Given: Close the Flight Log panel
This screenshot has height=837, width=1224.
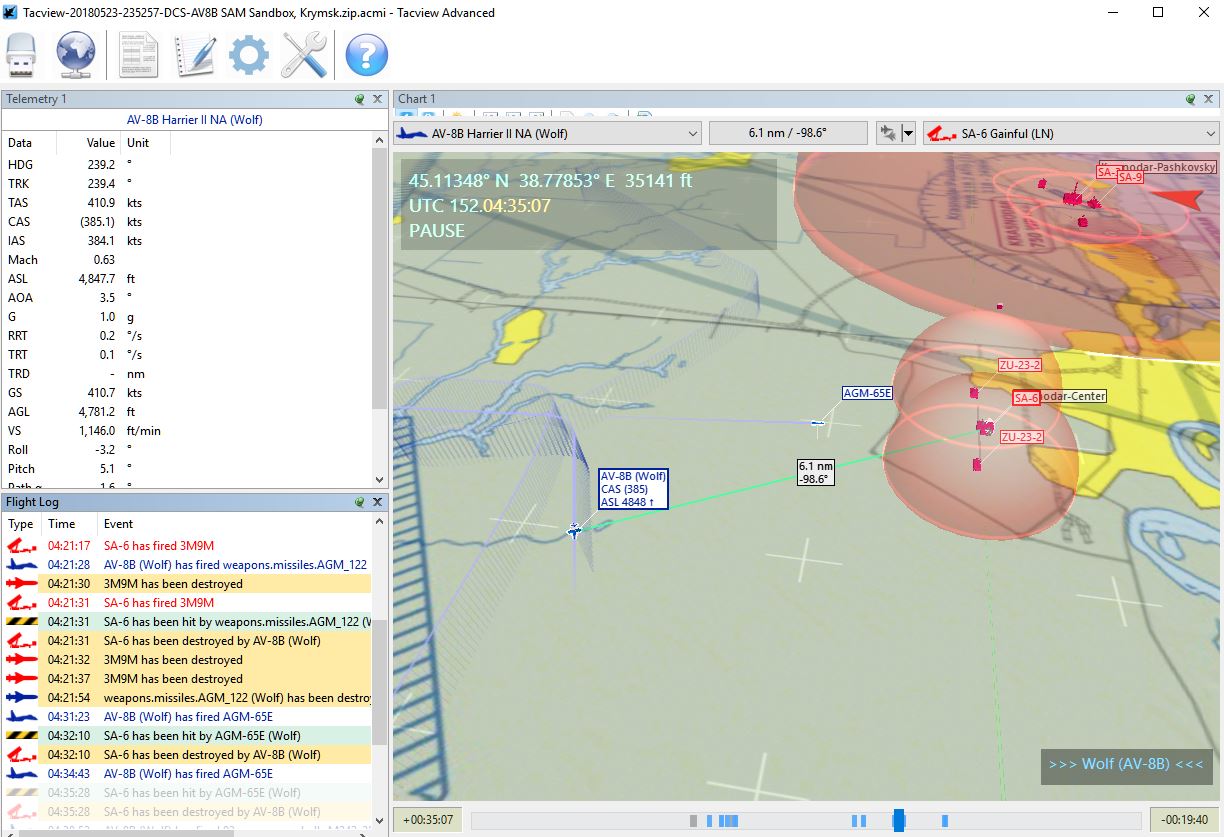Looking at the screenshot, I should tap(378, 502).
